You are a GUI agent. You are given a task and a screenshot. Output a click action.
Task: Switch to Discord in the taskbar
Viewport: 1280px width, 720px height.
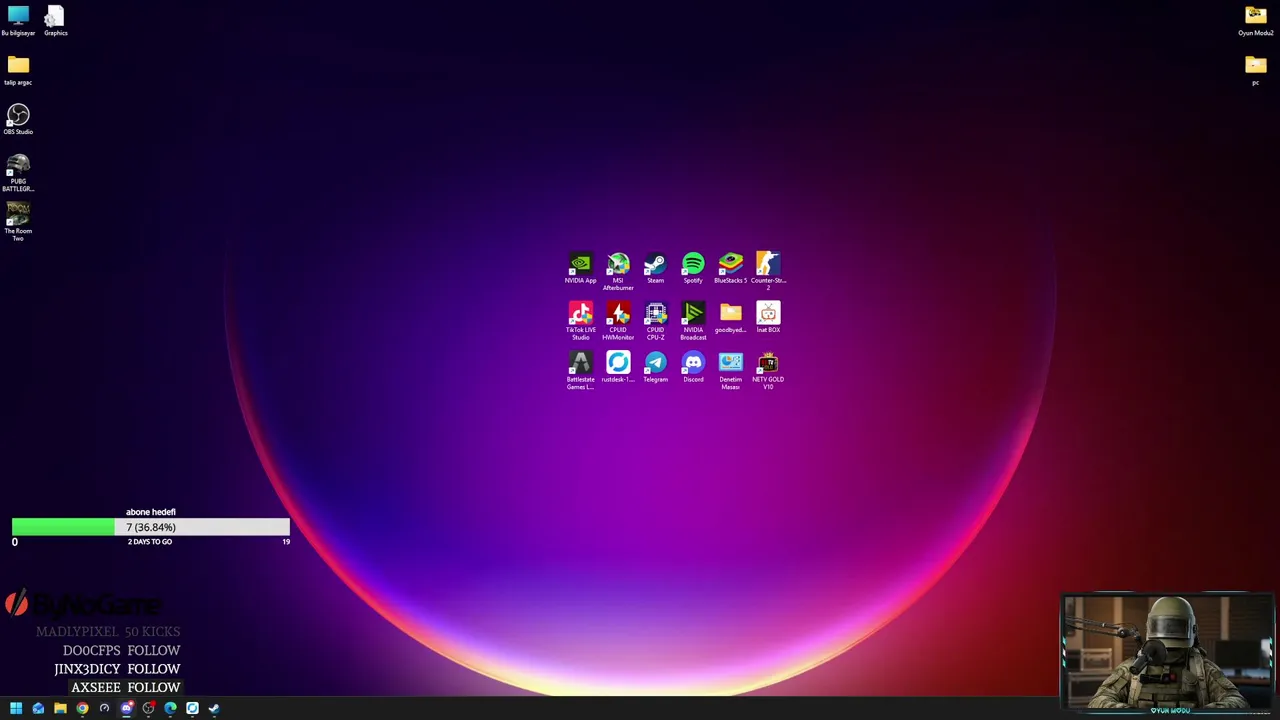(x=126, y=708)
